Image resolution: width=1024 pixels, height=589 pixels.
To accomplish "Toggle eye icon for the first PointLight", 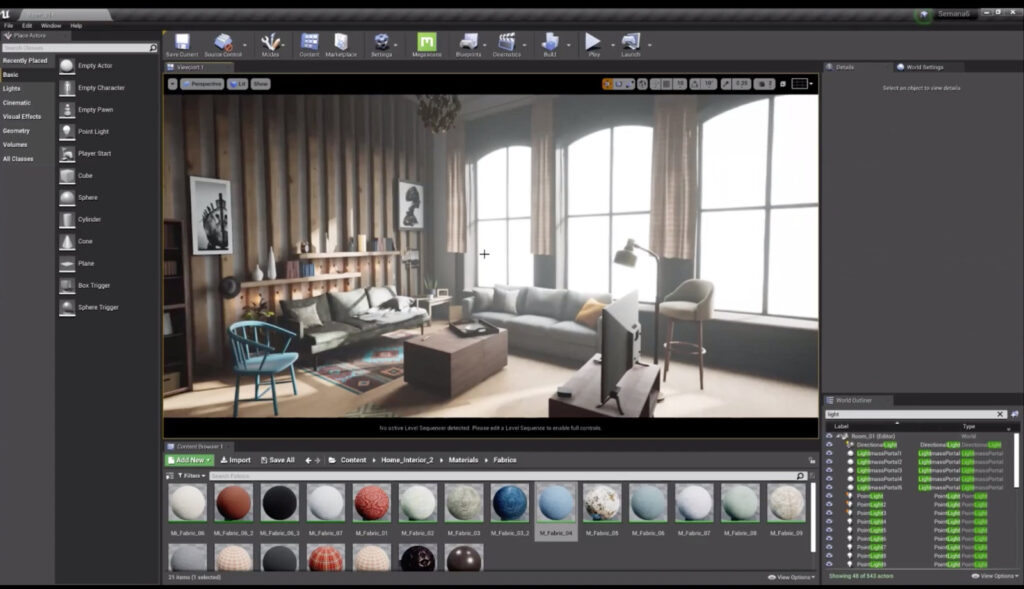I will (x=829, y=496).
